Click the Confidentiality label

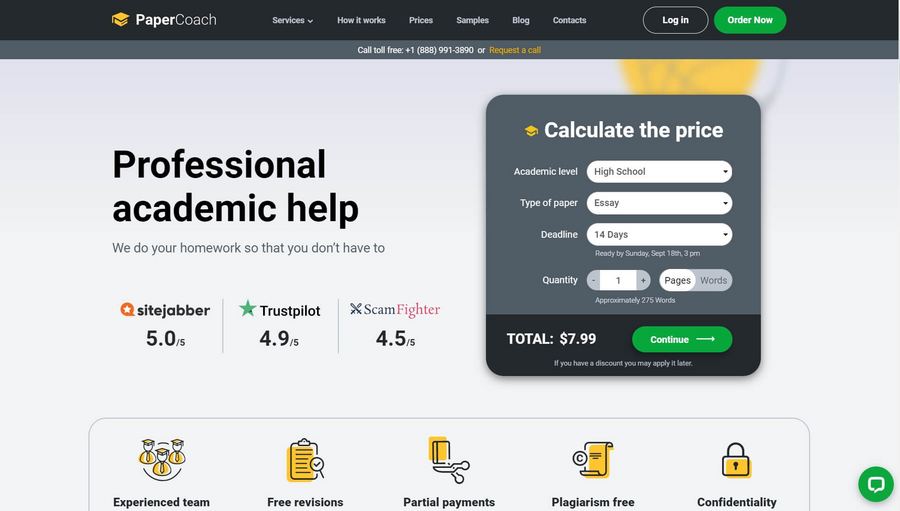click(736, 502)
